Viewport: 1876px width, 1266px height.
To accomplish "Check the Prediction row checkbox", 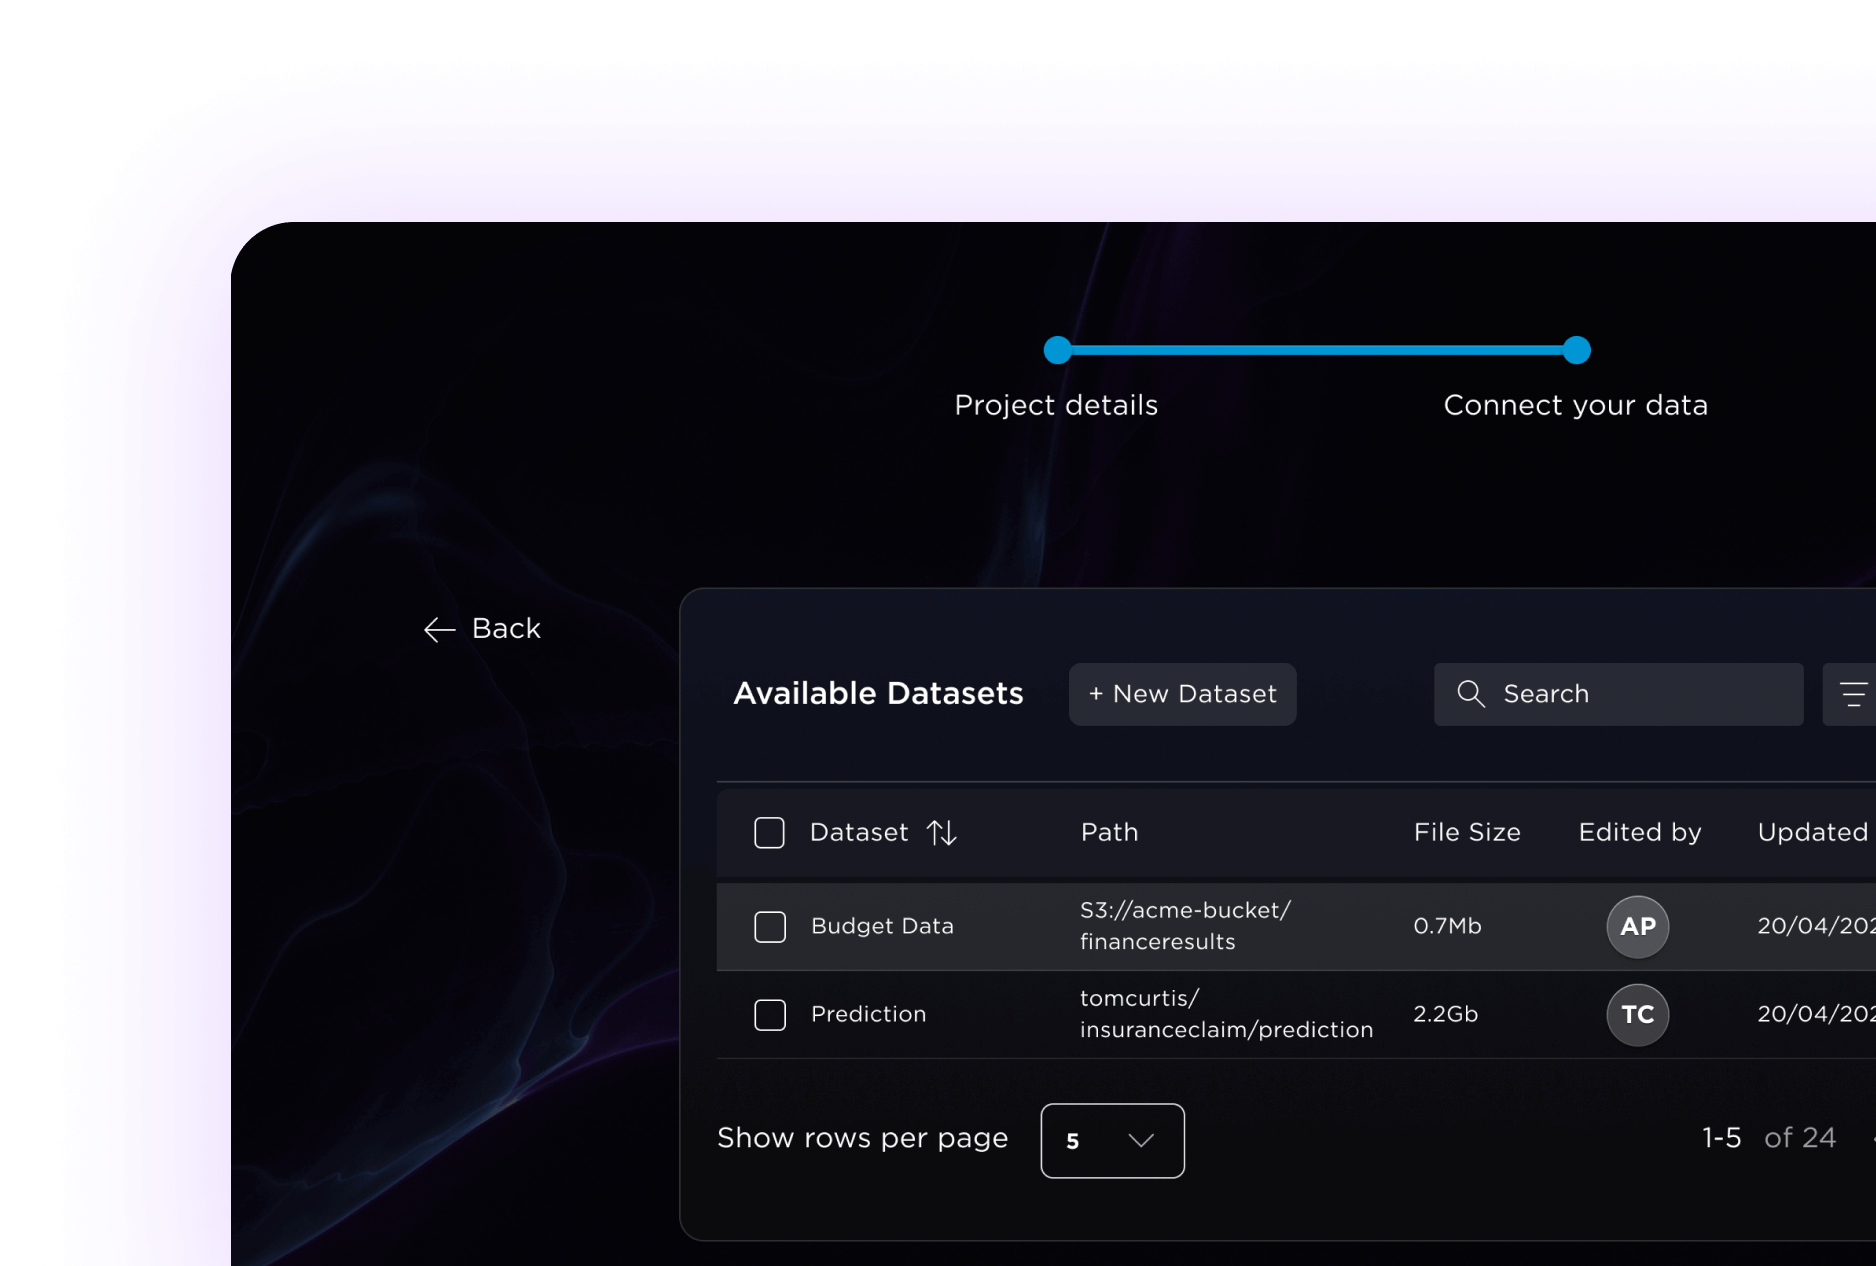I will 769,1015.
